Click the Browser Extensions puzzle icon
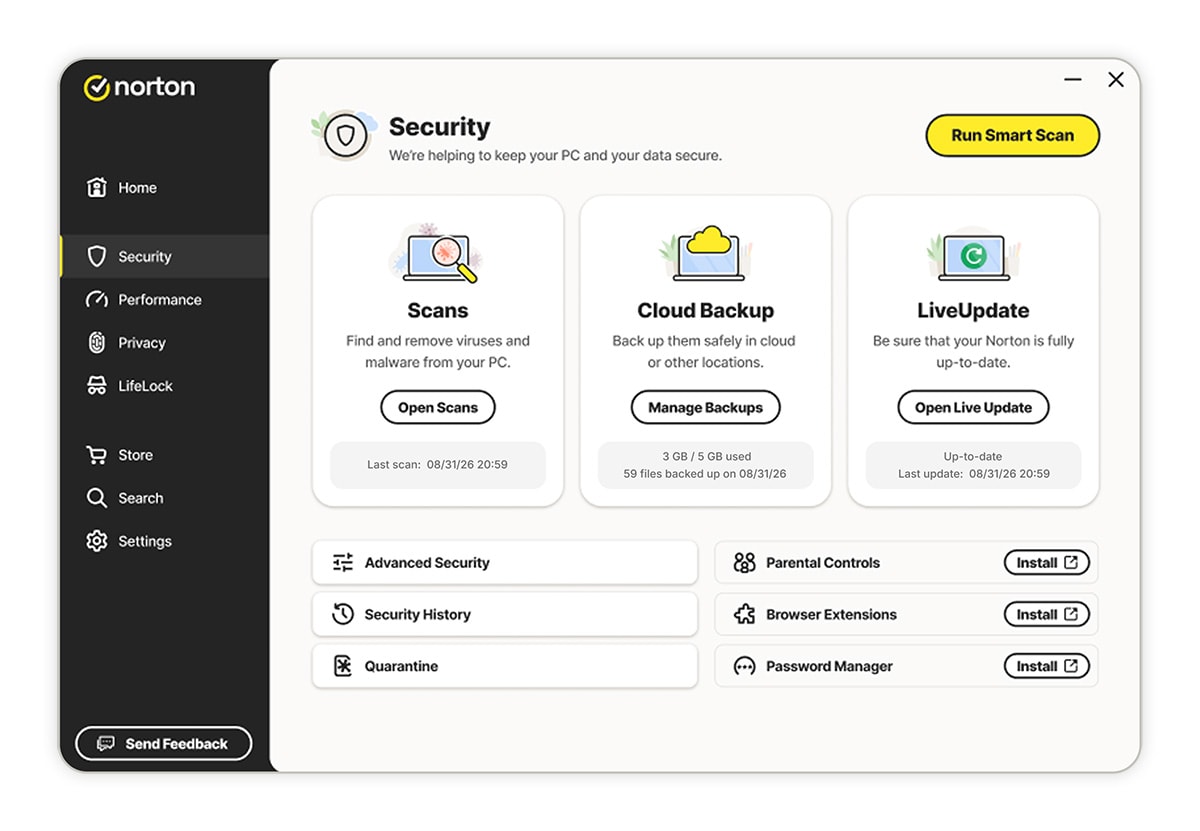 pos(744,614)
